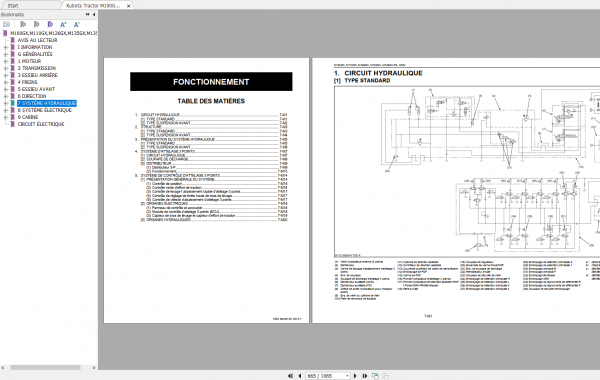Viewport: 600px width, 380px height.
Task: Switch to the Start tab
Action: 13,5
